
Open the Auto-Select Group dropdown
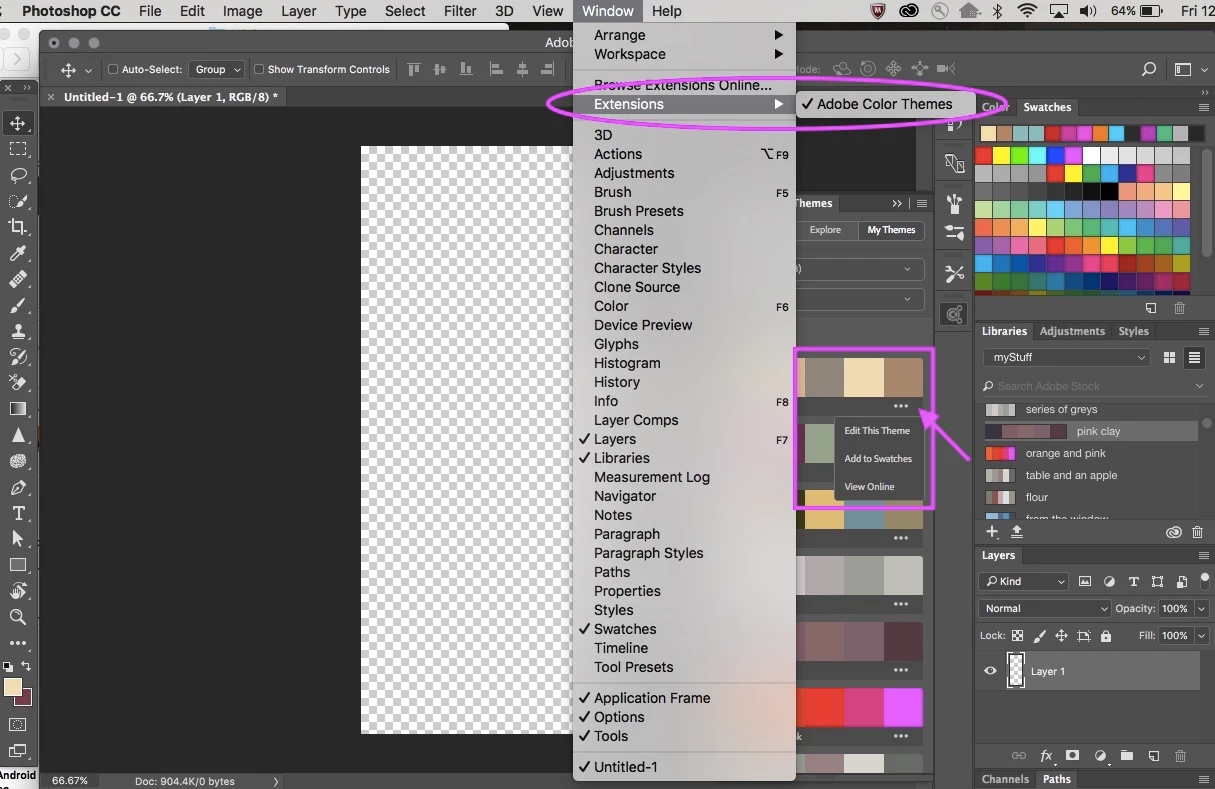point(217,69)
